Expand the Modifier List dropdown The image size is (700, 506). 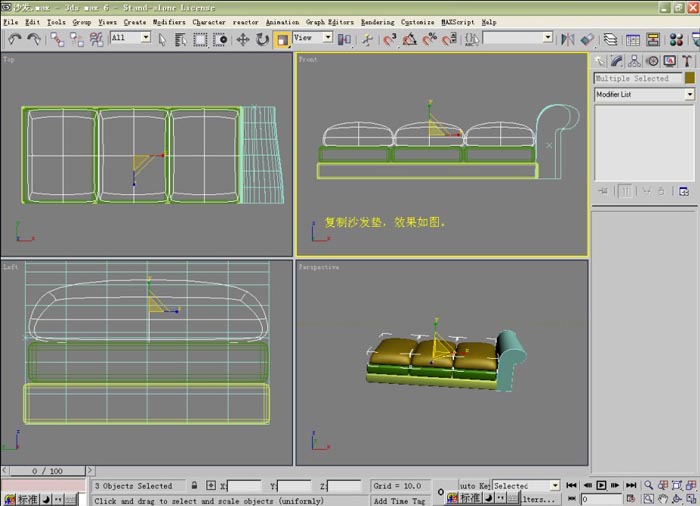pos(690,94)
